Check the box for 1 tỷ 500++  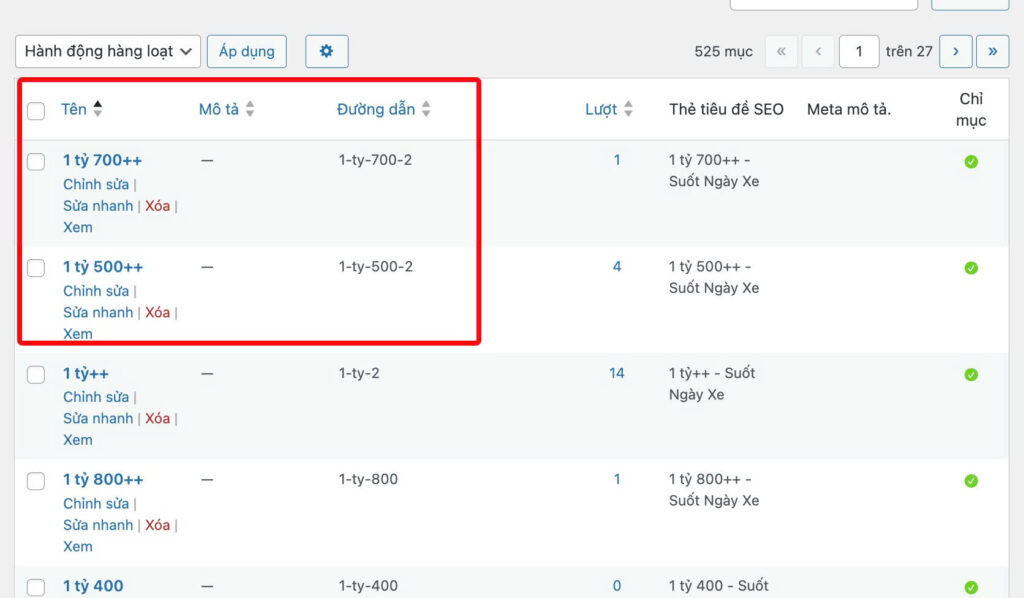tap(36, 268)
